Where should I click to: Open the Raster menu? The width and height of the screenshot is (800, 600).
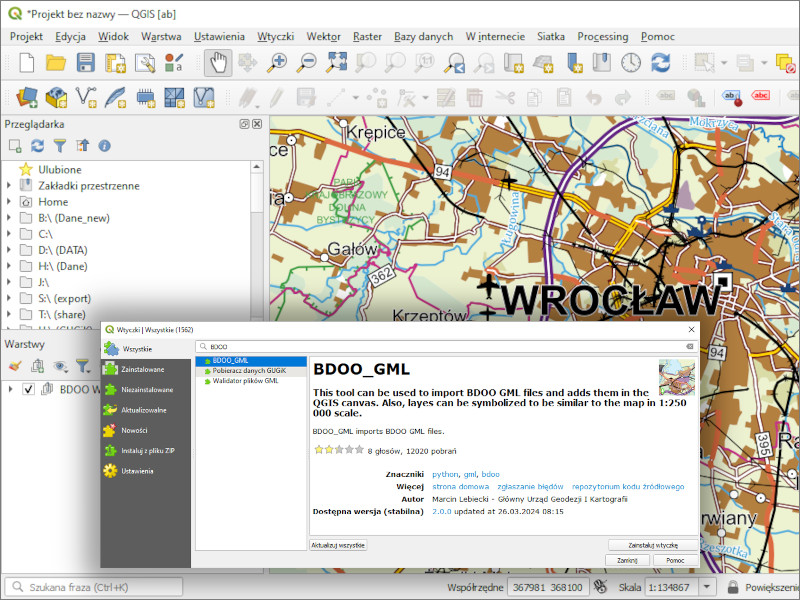pos(367,37)
